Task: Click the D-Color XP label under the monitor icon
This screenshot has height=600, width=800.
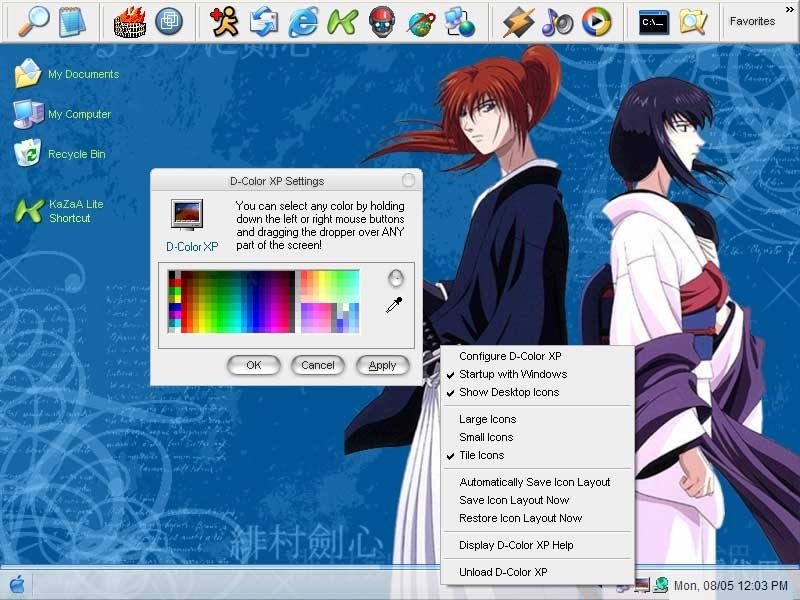Action: (x=192, y=247)
